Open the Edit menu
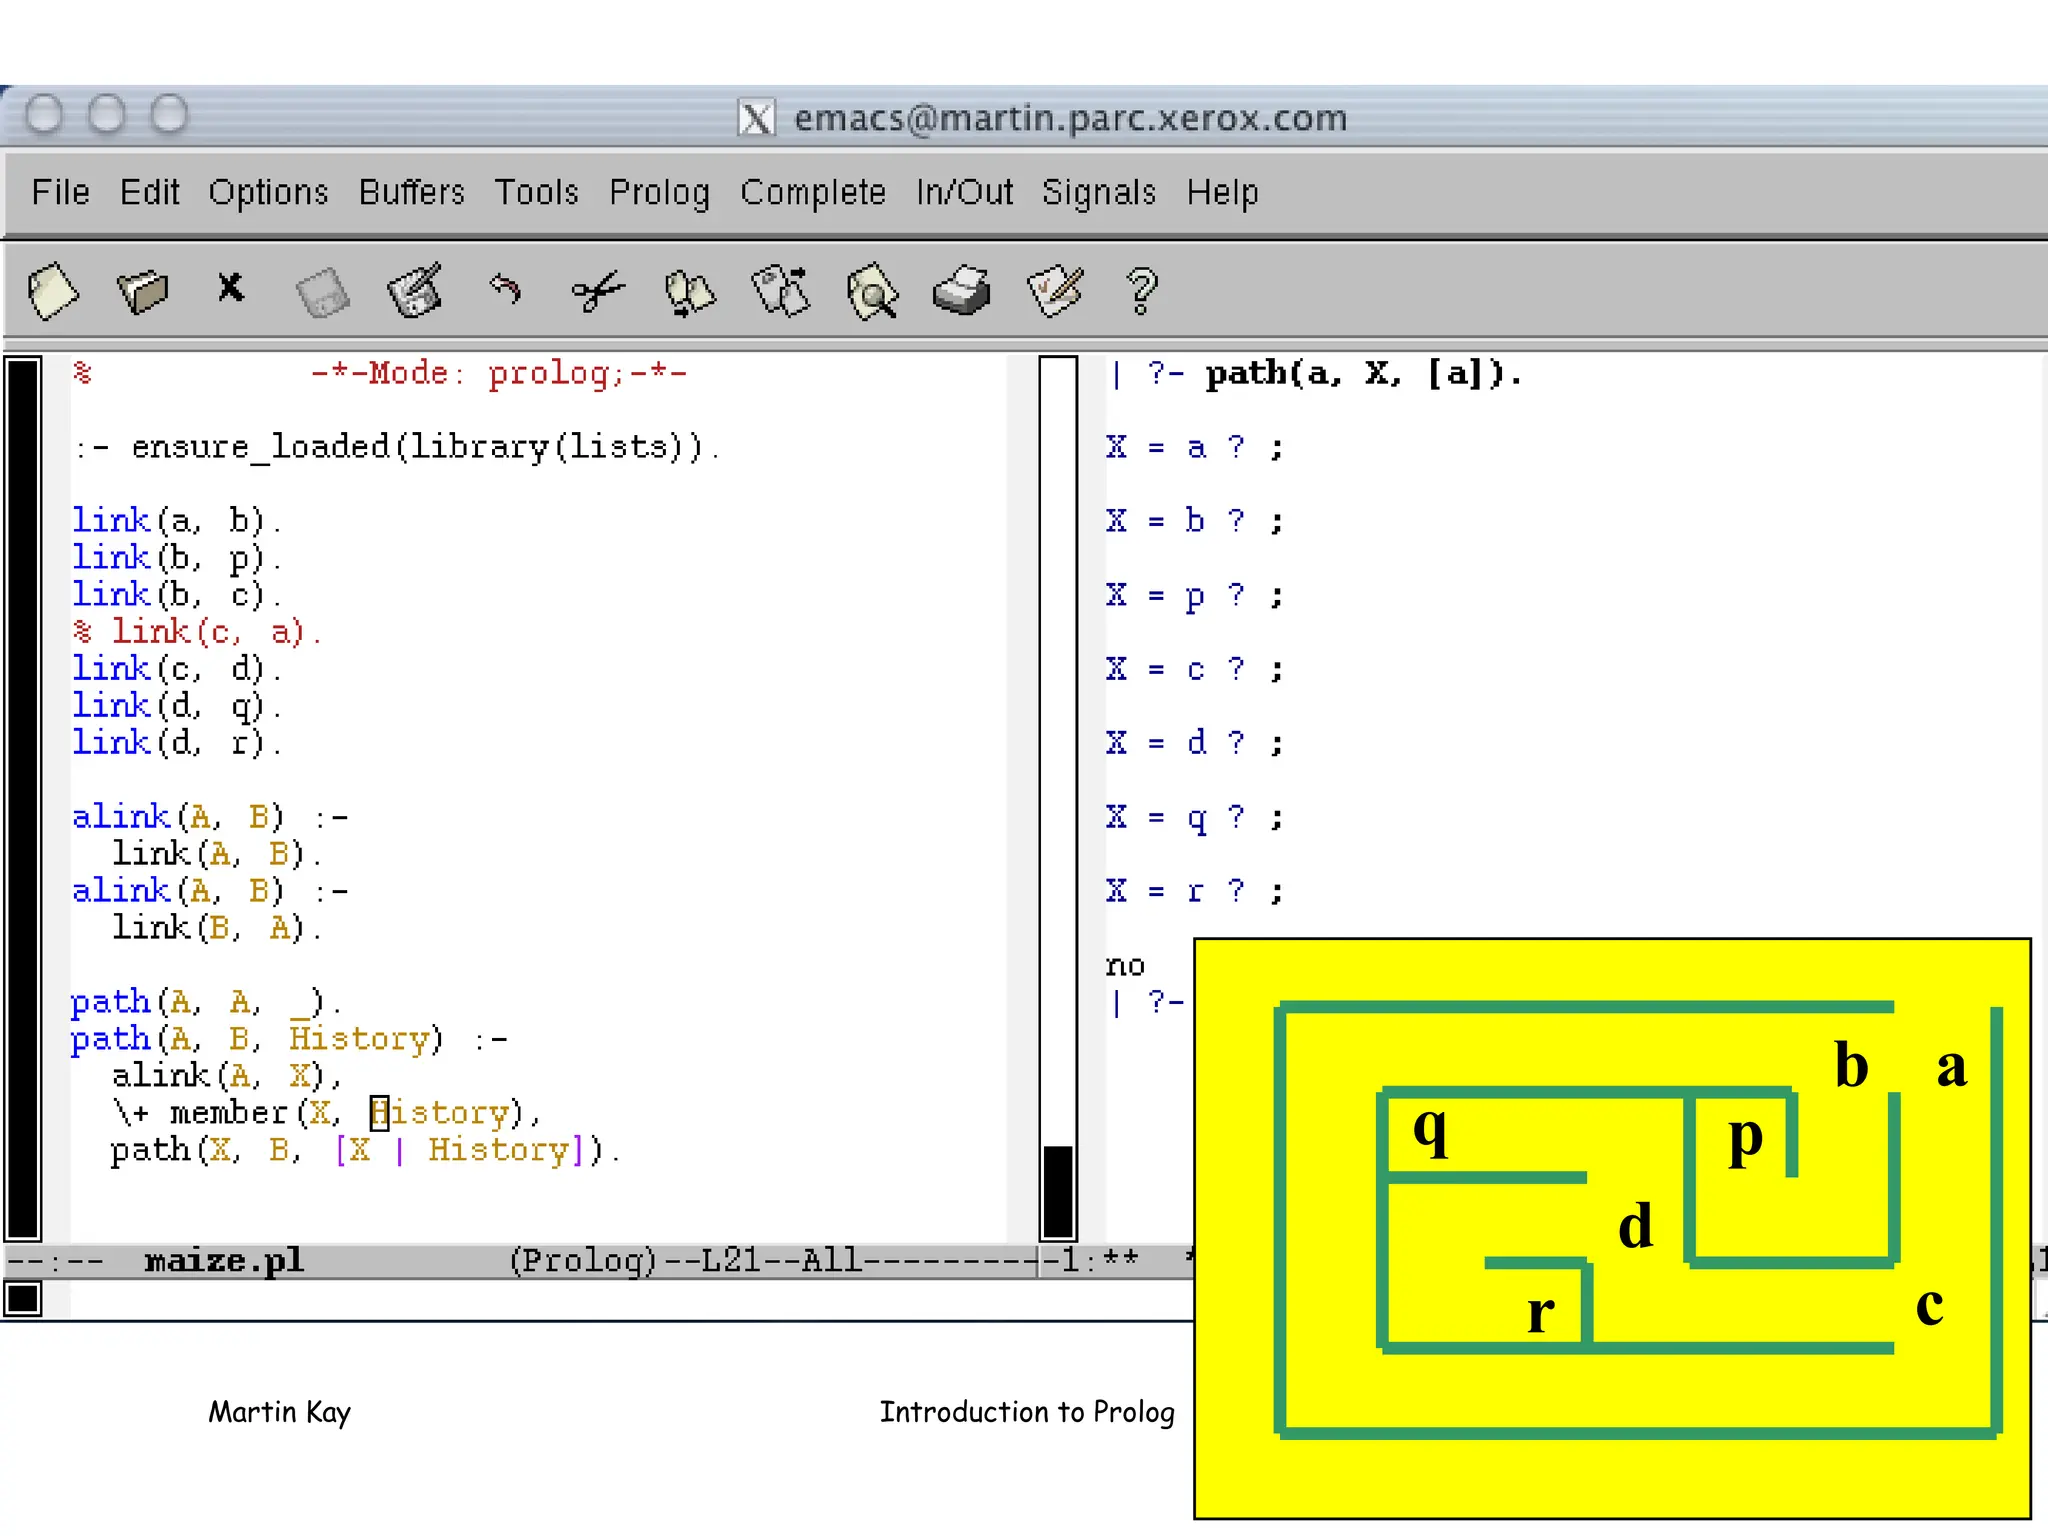 coord(149,192)
